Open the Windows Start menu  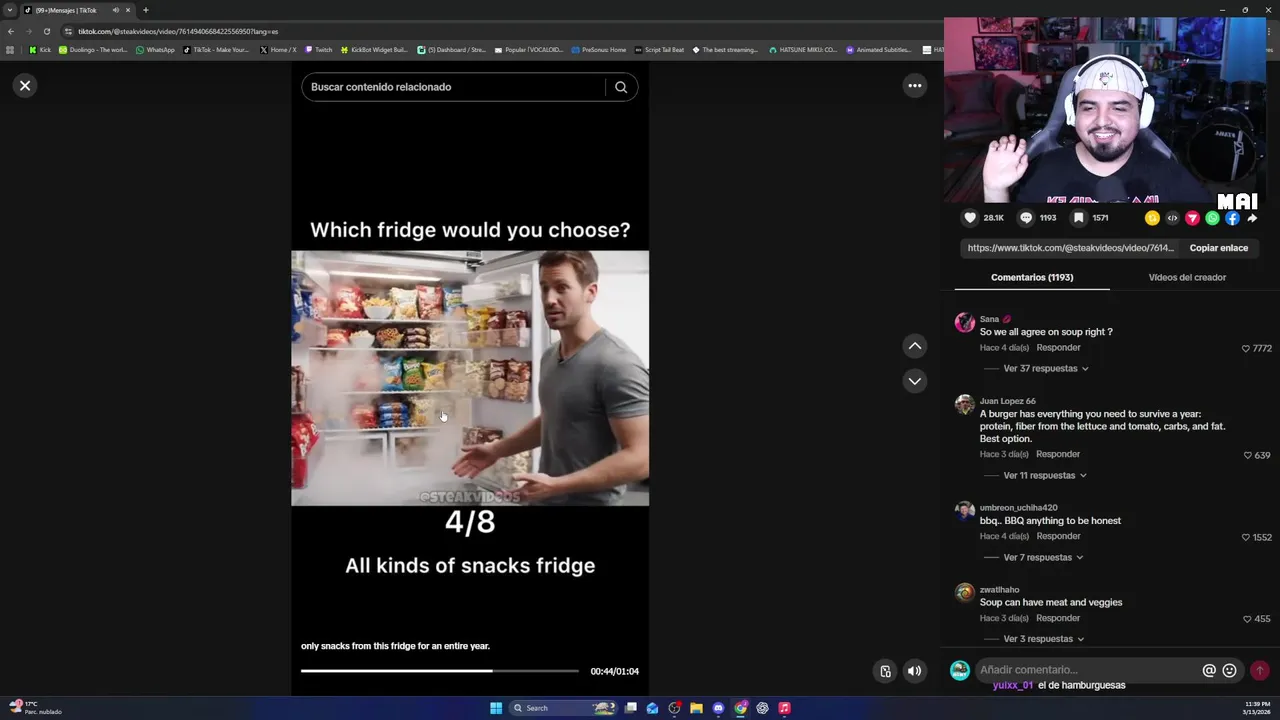(496, 708)
